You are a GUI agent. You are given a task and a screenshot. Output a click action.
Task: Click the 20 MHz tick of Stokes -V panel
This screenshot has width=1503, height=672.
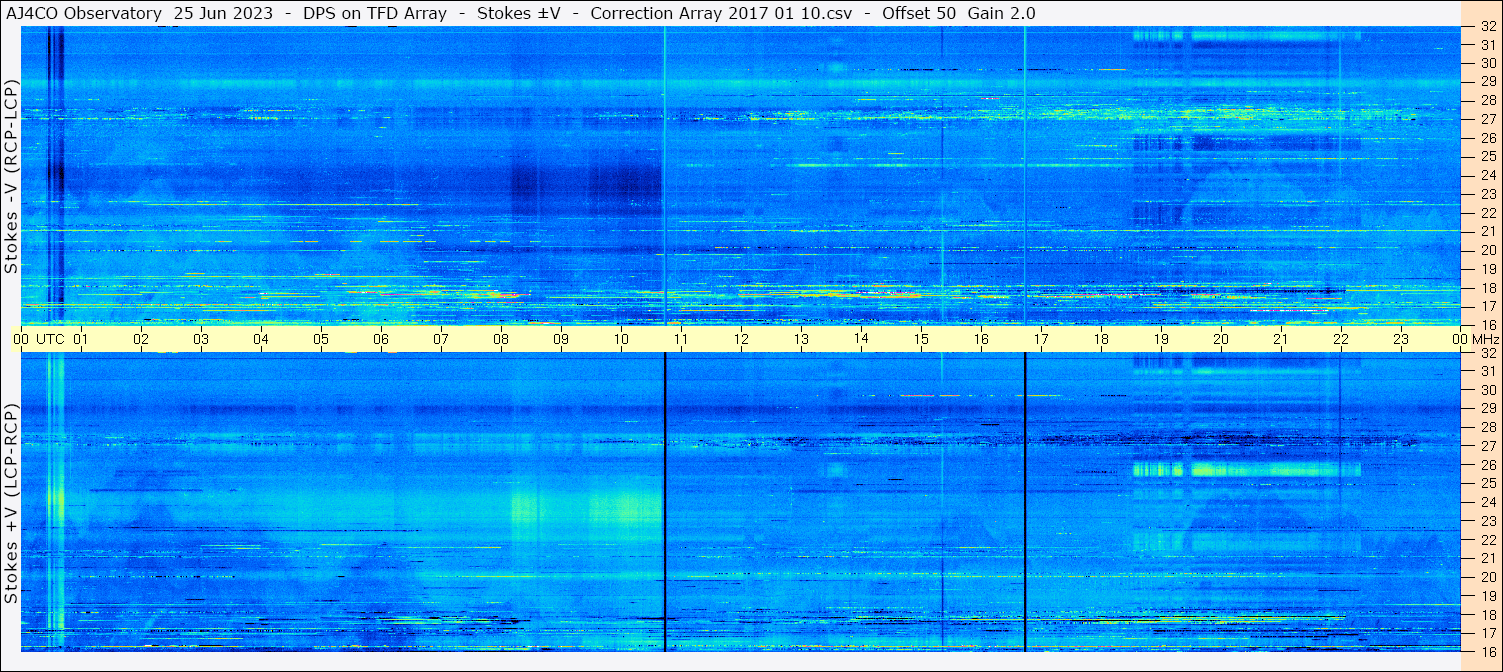[x=1487, y=250]
